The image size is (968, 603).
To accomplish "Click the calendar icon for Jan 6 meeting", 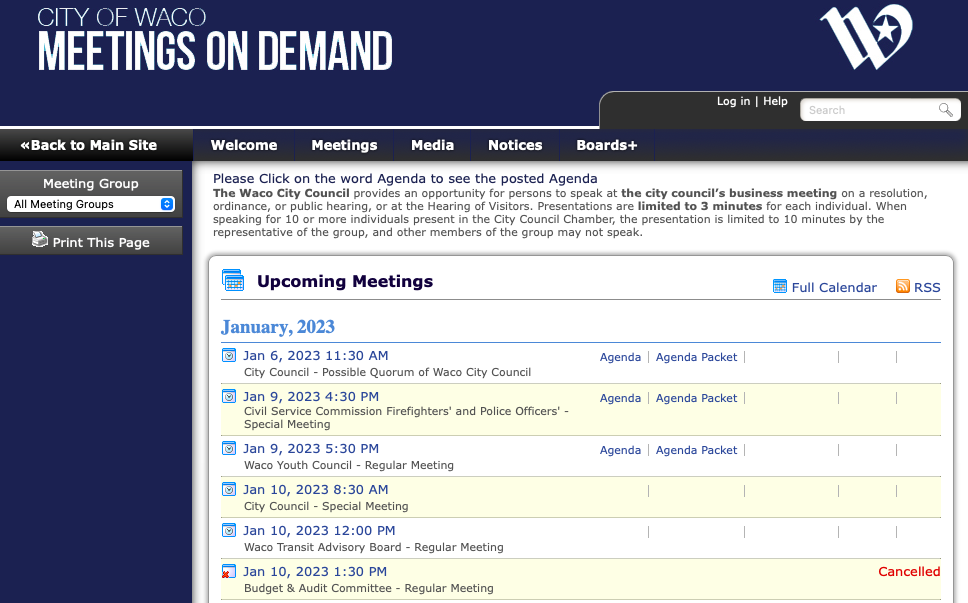I will 229,356.
